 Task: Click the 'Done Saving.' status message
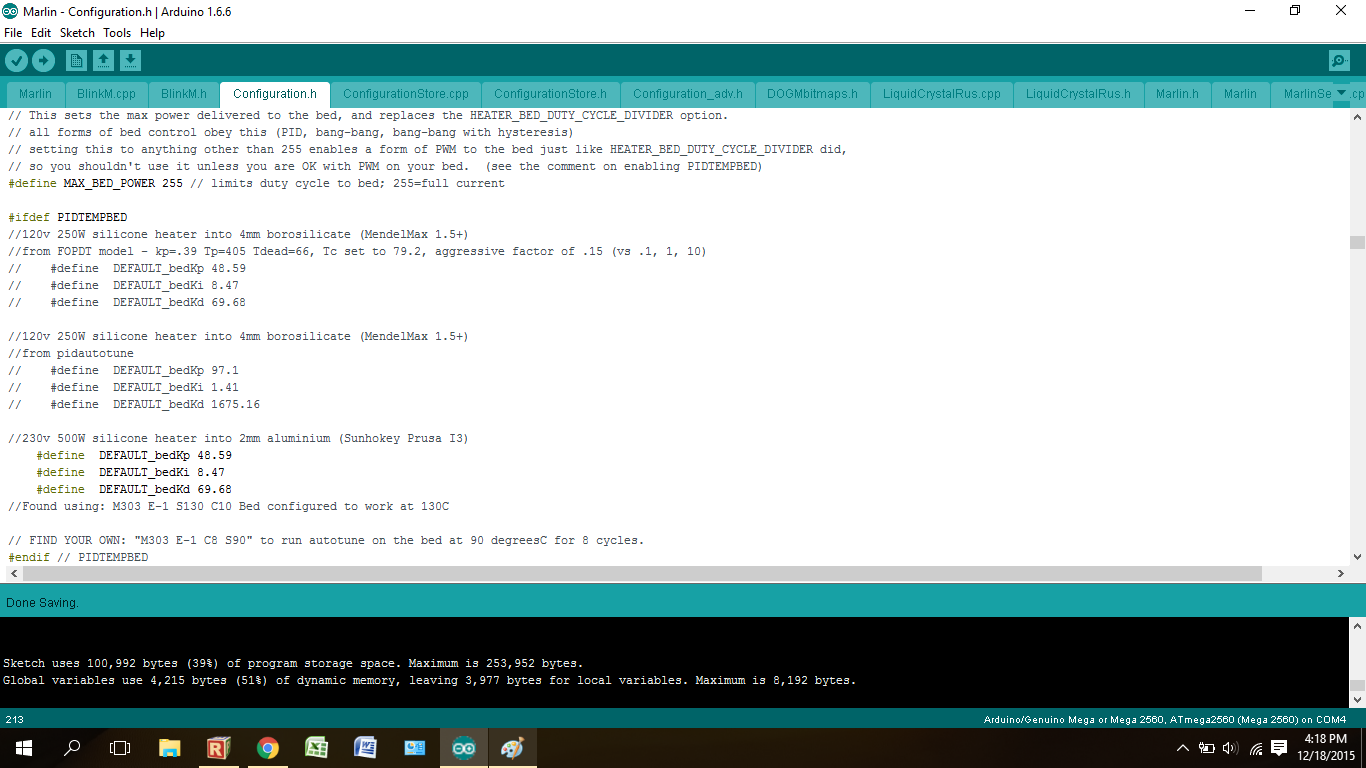42,603
